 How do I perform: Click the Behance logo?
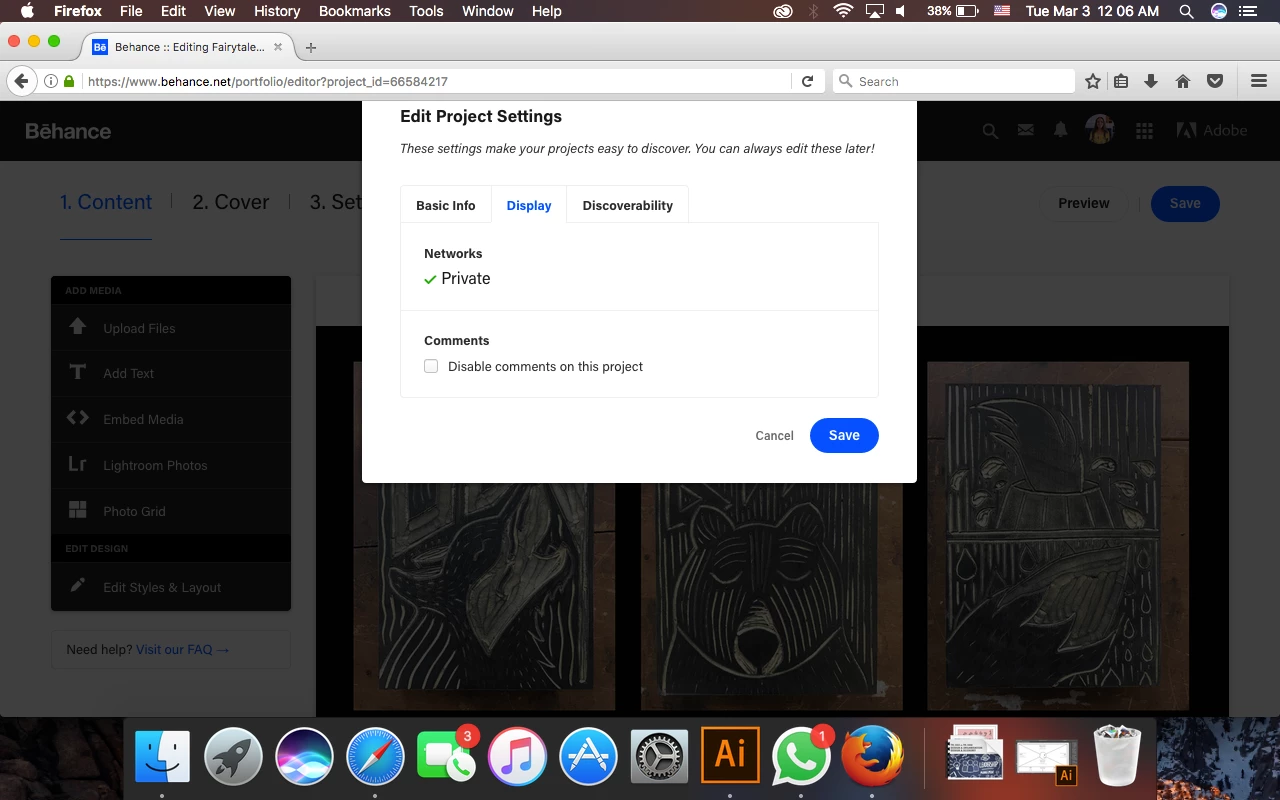(x=68, y=131)
